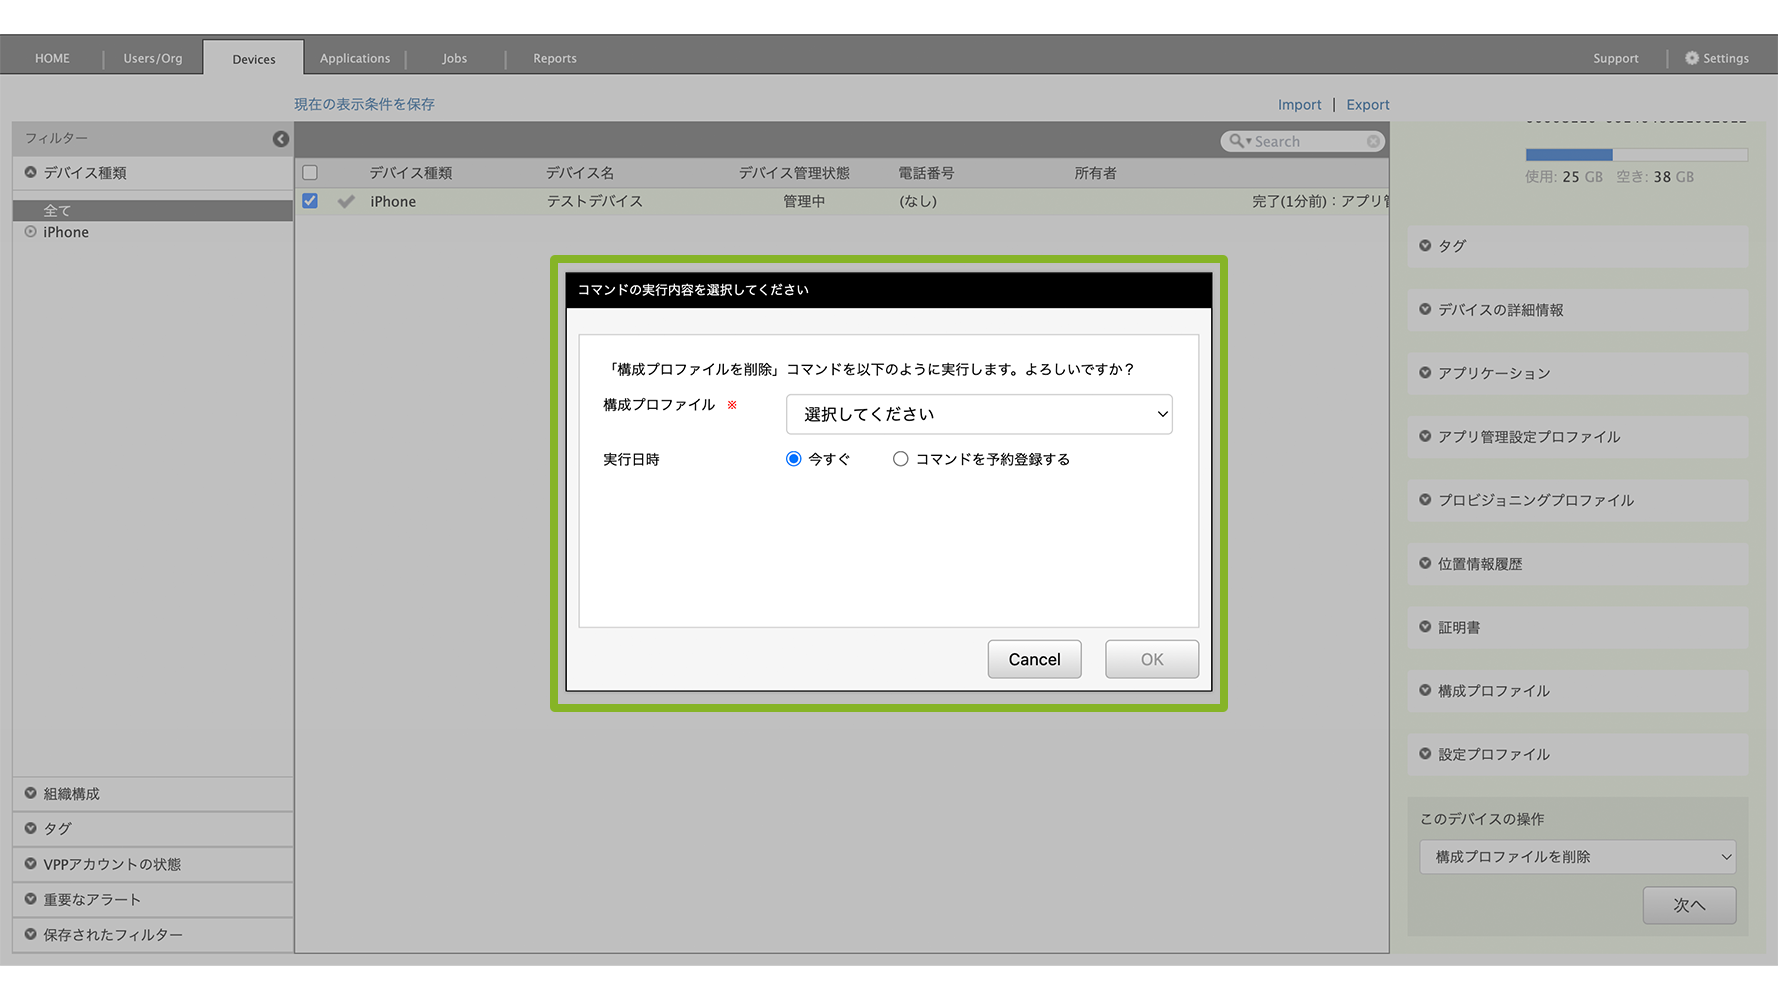Select the 今すぐ radio button
1778x1000 pixels.
point(794,459)
